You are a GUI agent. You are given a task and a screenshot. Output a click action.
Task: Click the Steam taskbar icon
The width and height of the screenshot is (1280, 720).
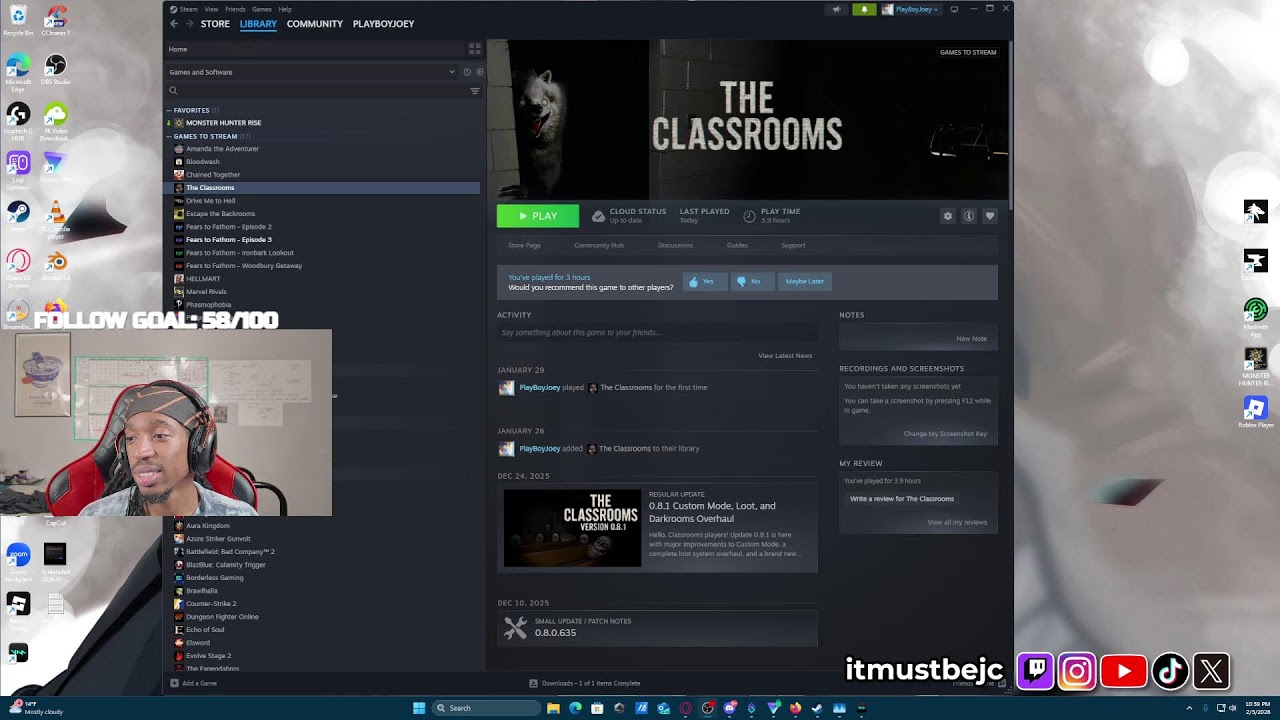click(817, 708)
